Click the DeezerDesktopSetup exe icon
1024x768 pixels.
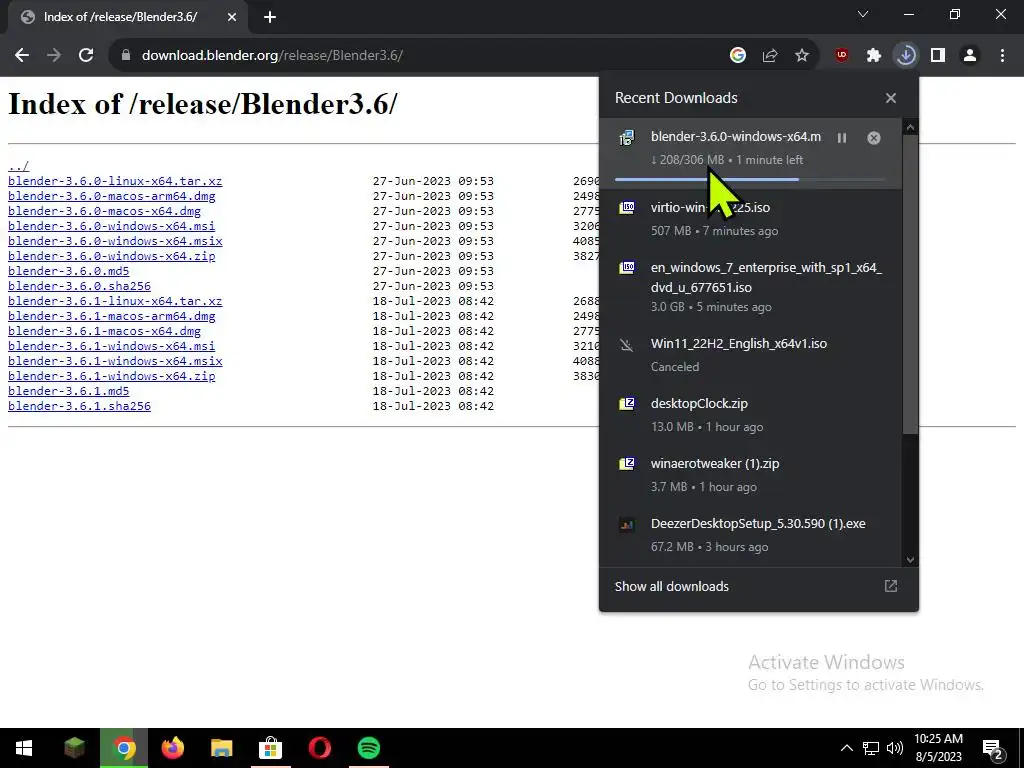(626, 524)
